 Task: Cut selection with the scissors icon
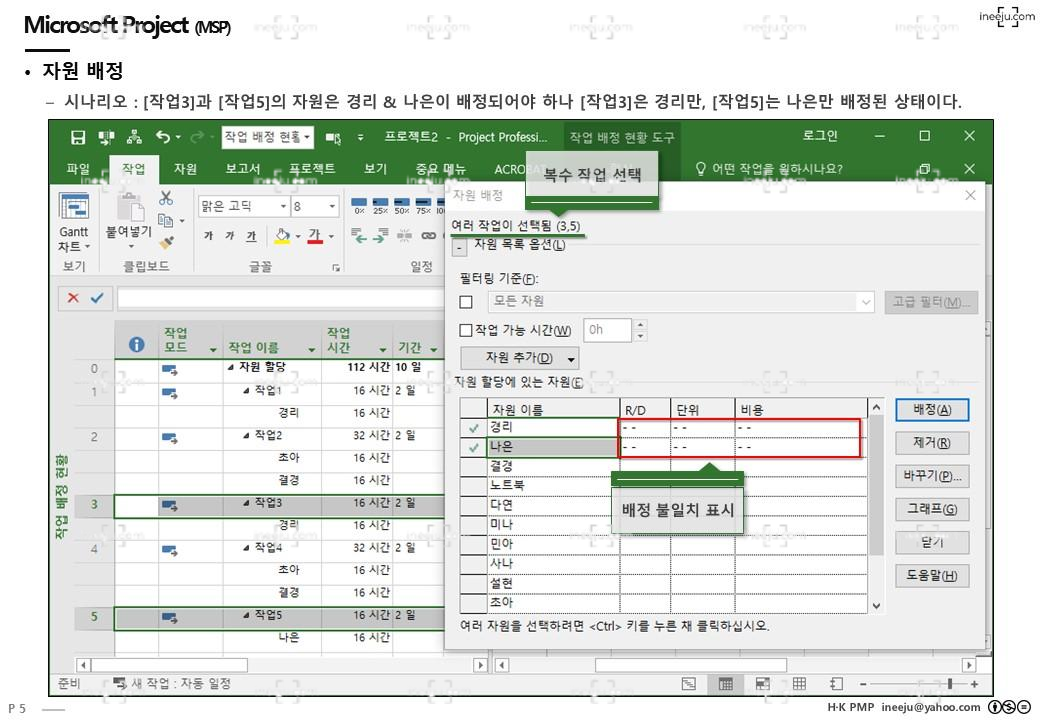point(166,198)
